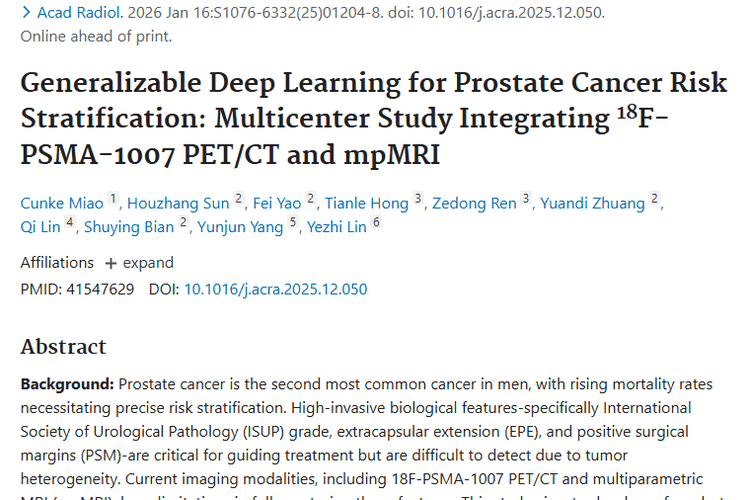This screenshot has height=500, width=750.
Task: Open the DOI link 10.1016/j.acra.2025.12.050
Action: 275,290
